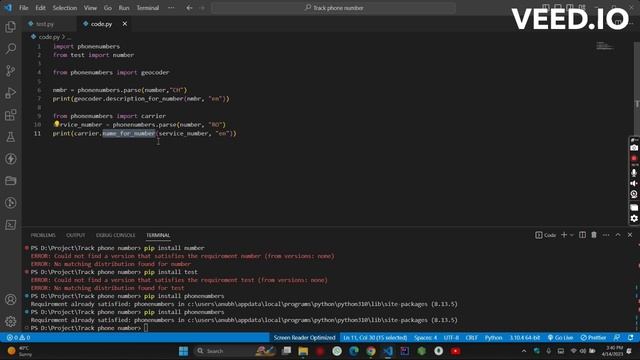Image resolution: width=640 pixels, height=360 pixels.
Task: Maximize the panel with the chevron up
Action: 618,235
